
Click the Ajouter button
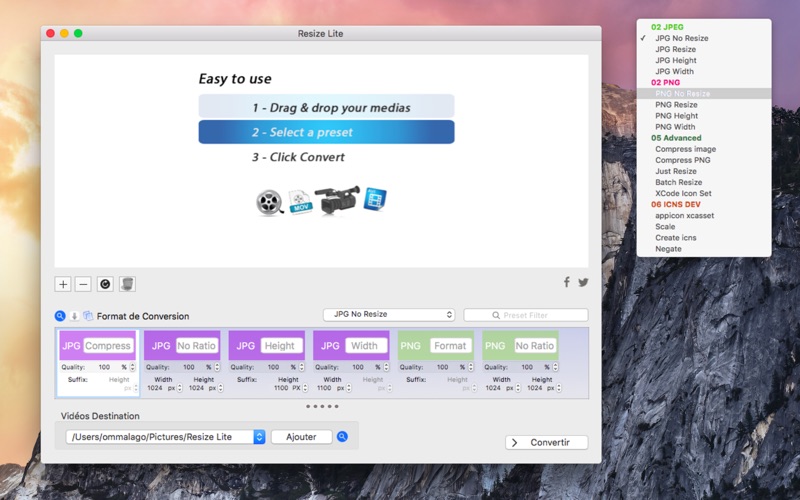click(x=301, y=437)
